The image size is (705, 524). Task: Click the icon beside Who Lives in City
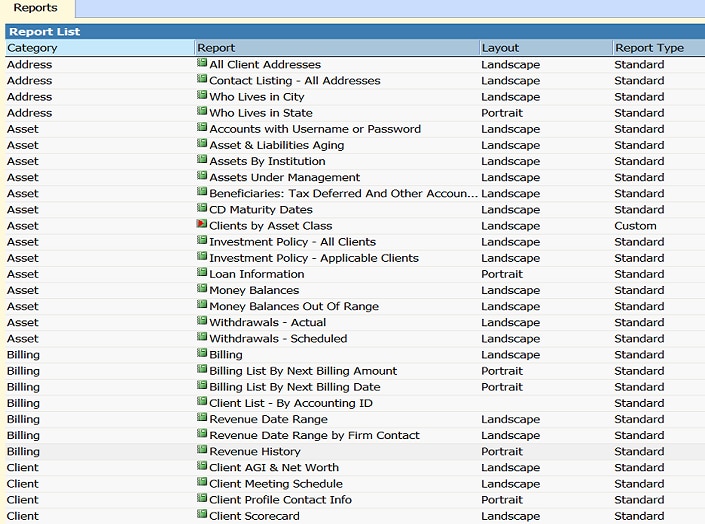(x=202, y=96)
